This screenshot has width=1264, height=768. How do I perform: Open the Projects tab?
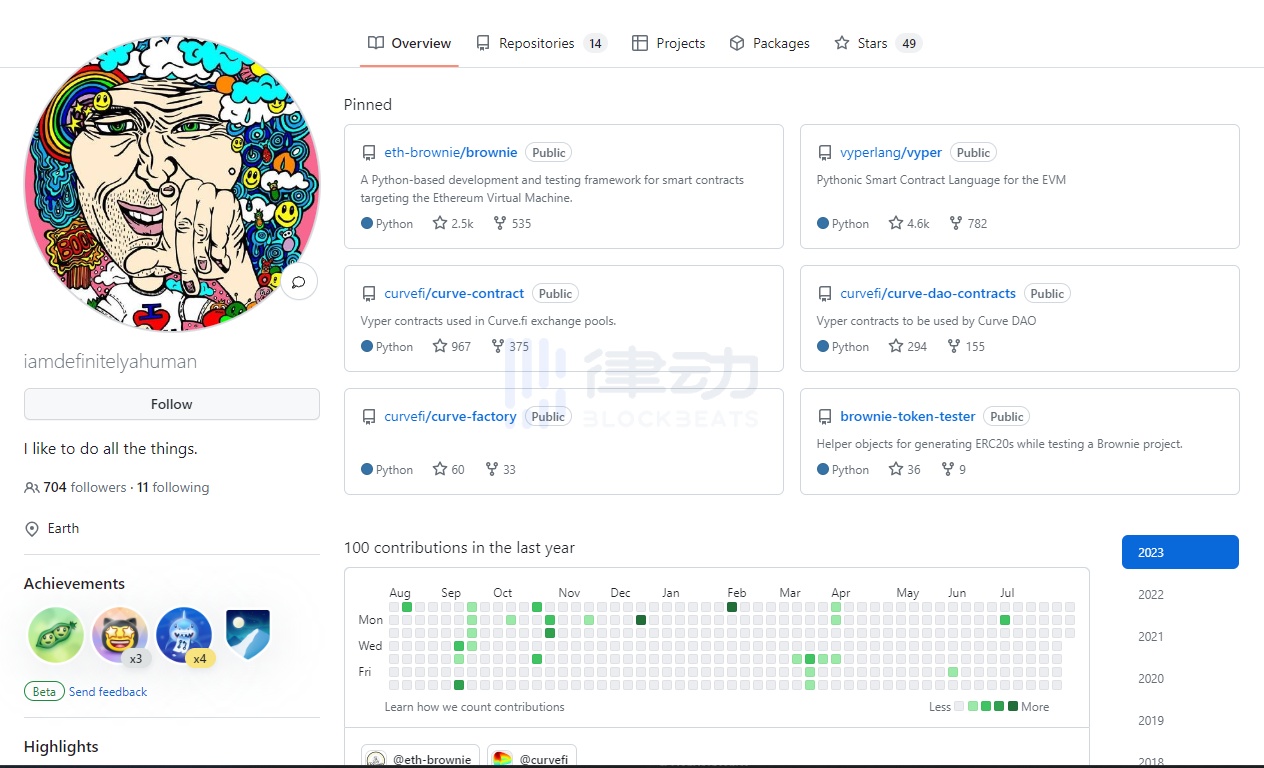668,43
